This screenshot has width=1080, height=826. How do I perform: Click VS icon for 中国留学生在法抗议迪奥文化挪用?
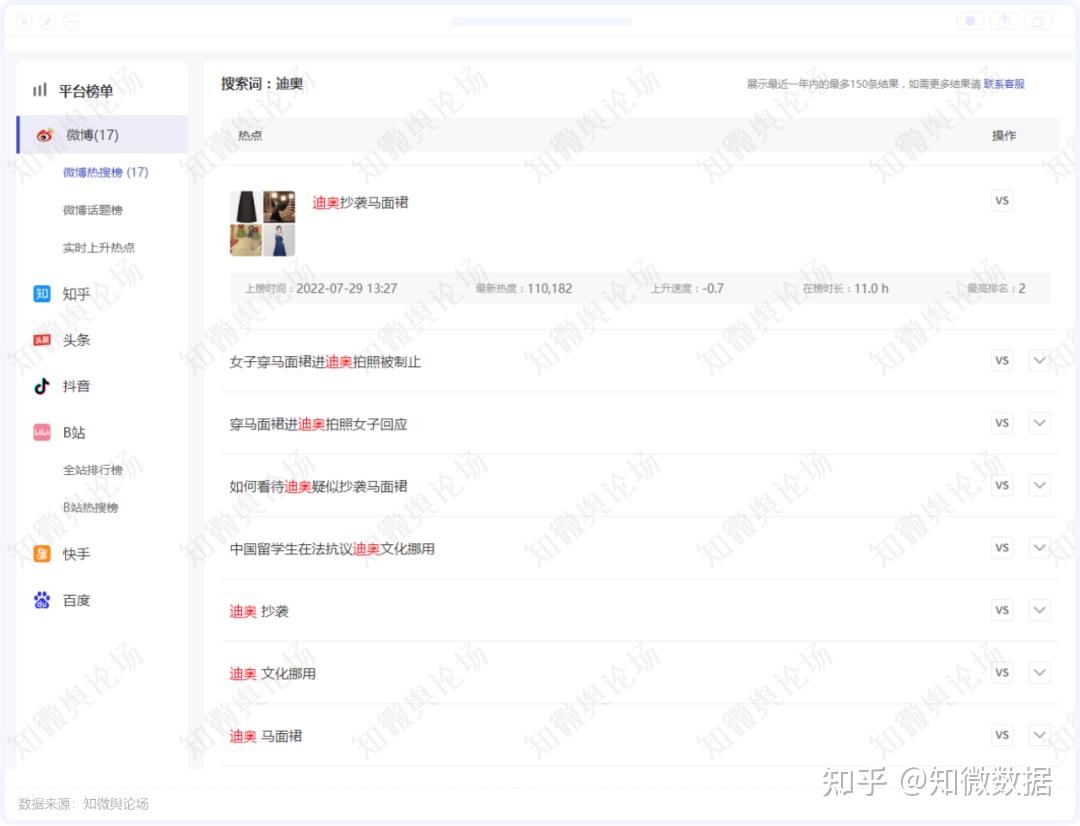pos(1002,548)
